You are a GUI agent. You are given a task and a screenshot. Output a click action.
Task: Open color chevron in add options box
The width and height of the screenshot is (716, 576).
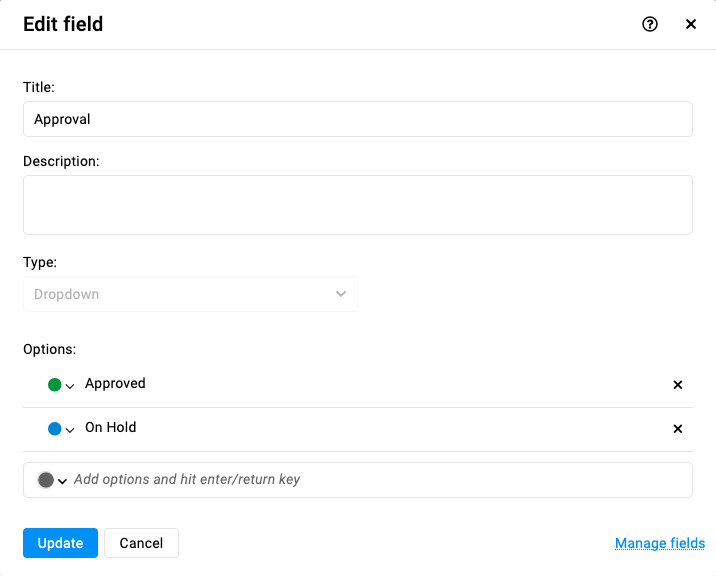tap(63, 481)
